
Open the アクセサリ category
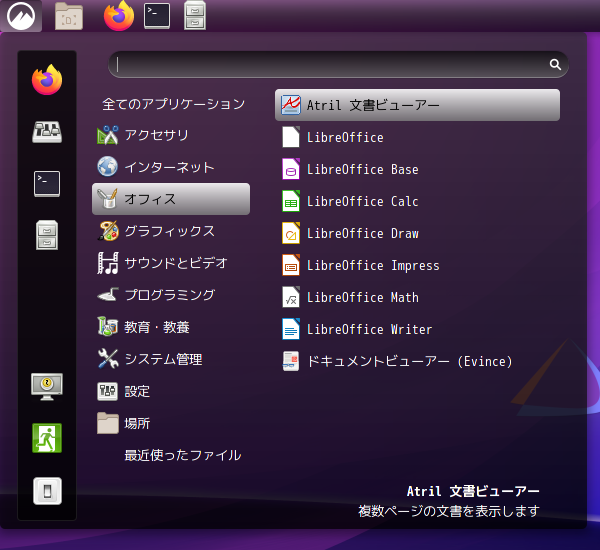click(171, 135)
